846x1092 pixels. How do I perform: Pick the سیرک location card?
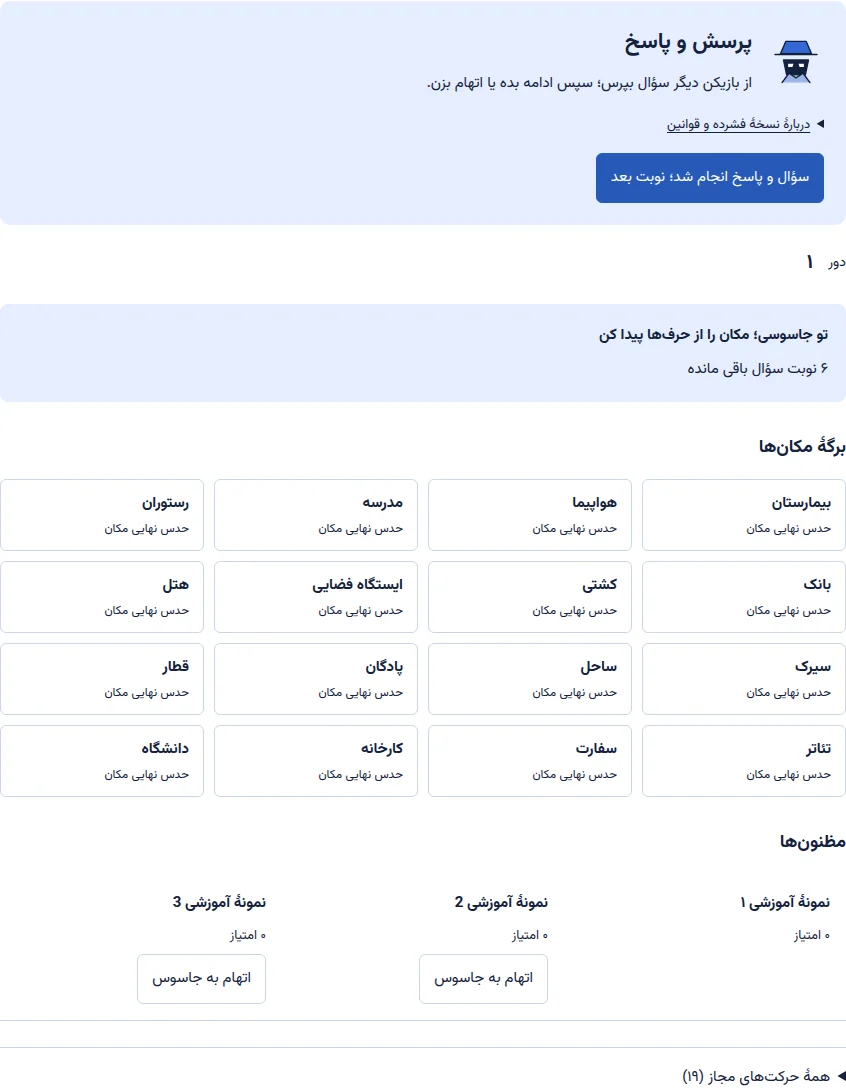point(744,679)
